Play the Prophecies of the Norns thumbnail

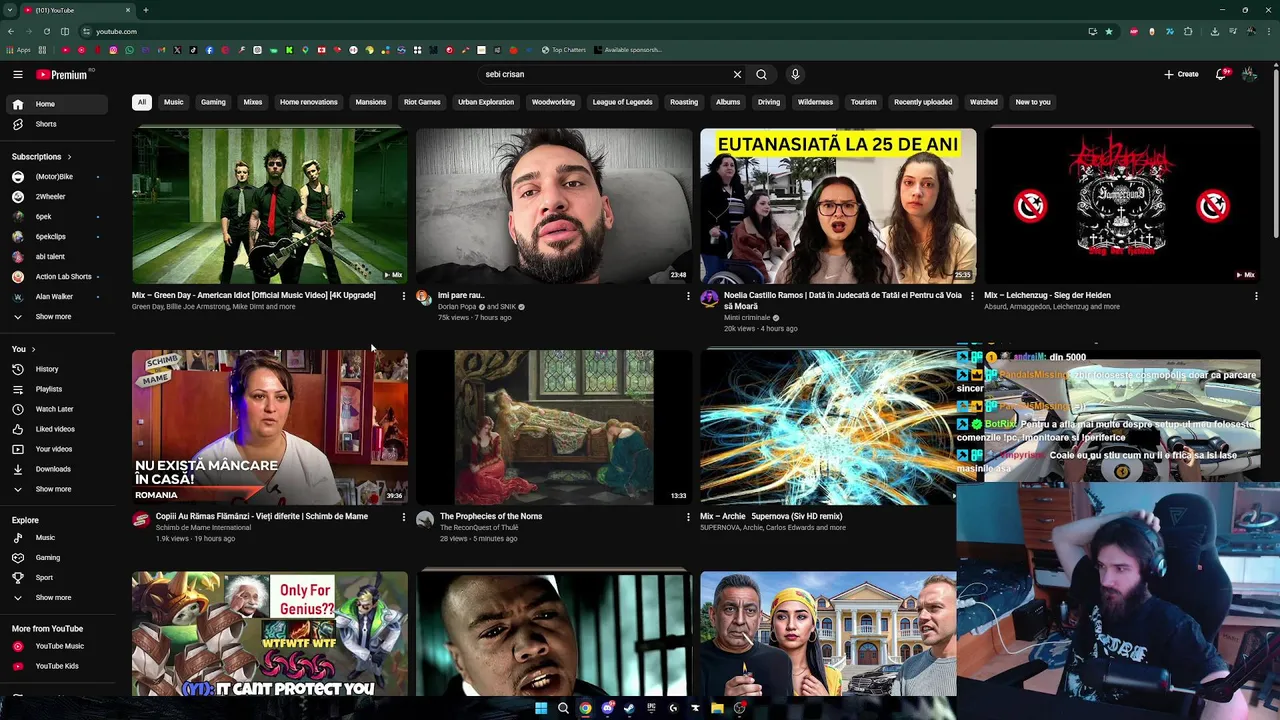point(554,427)
